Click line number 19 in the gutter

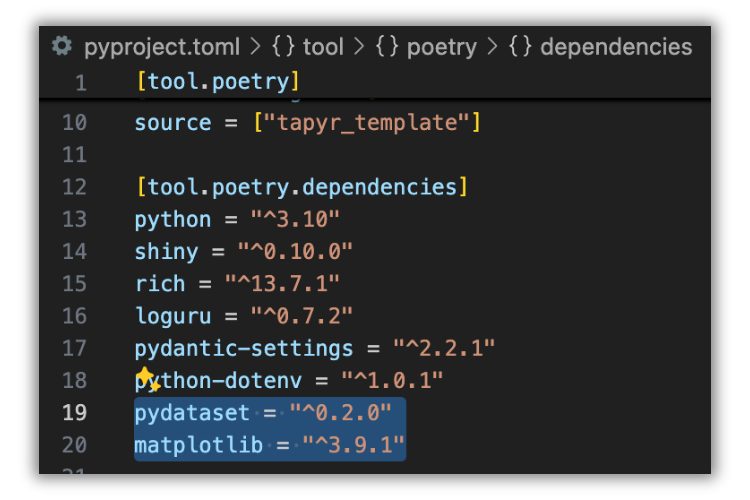[74, 412]
